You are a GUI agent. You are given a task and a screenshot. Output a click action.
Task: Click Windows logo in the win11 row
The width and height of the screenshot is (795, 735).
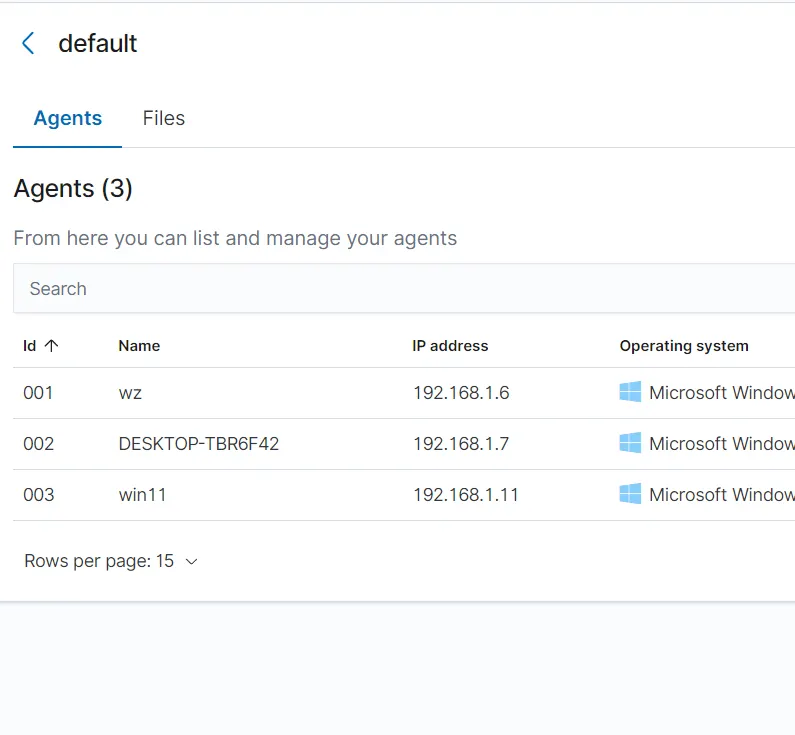coord(630,494)
